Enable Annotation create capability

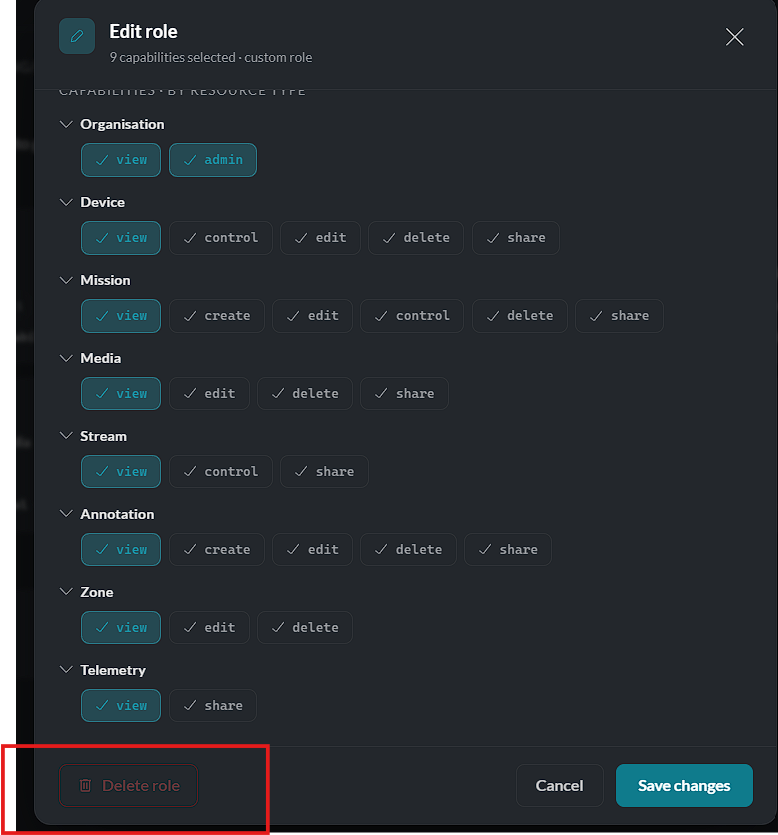click(217, 550)
